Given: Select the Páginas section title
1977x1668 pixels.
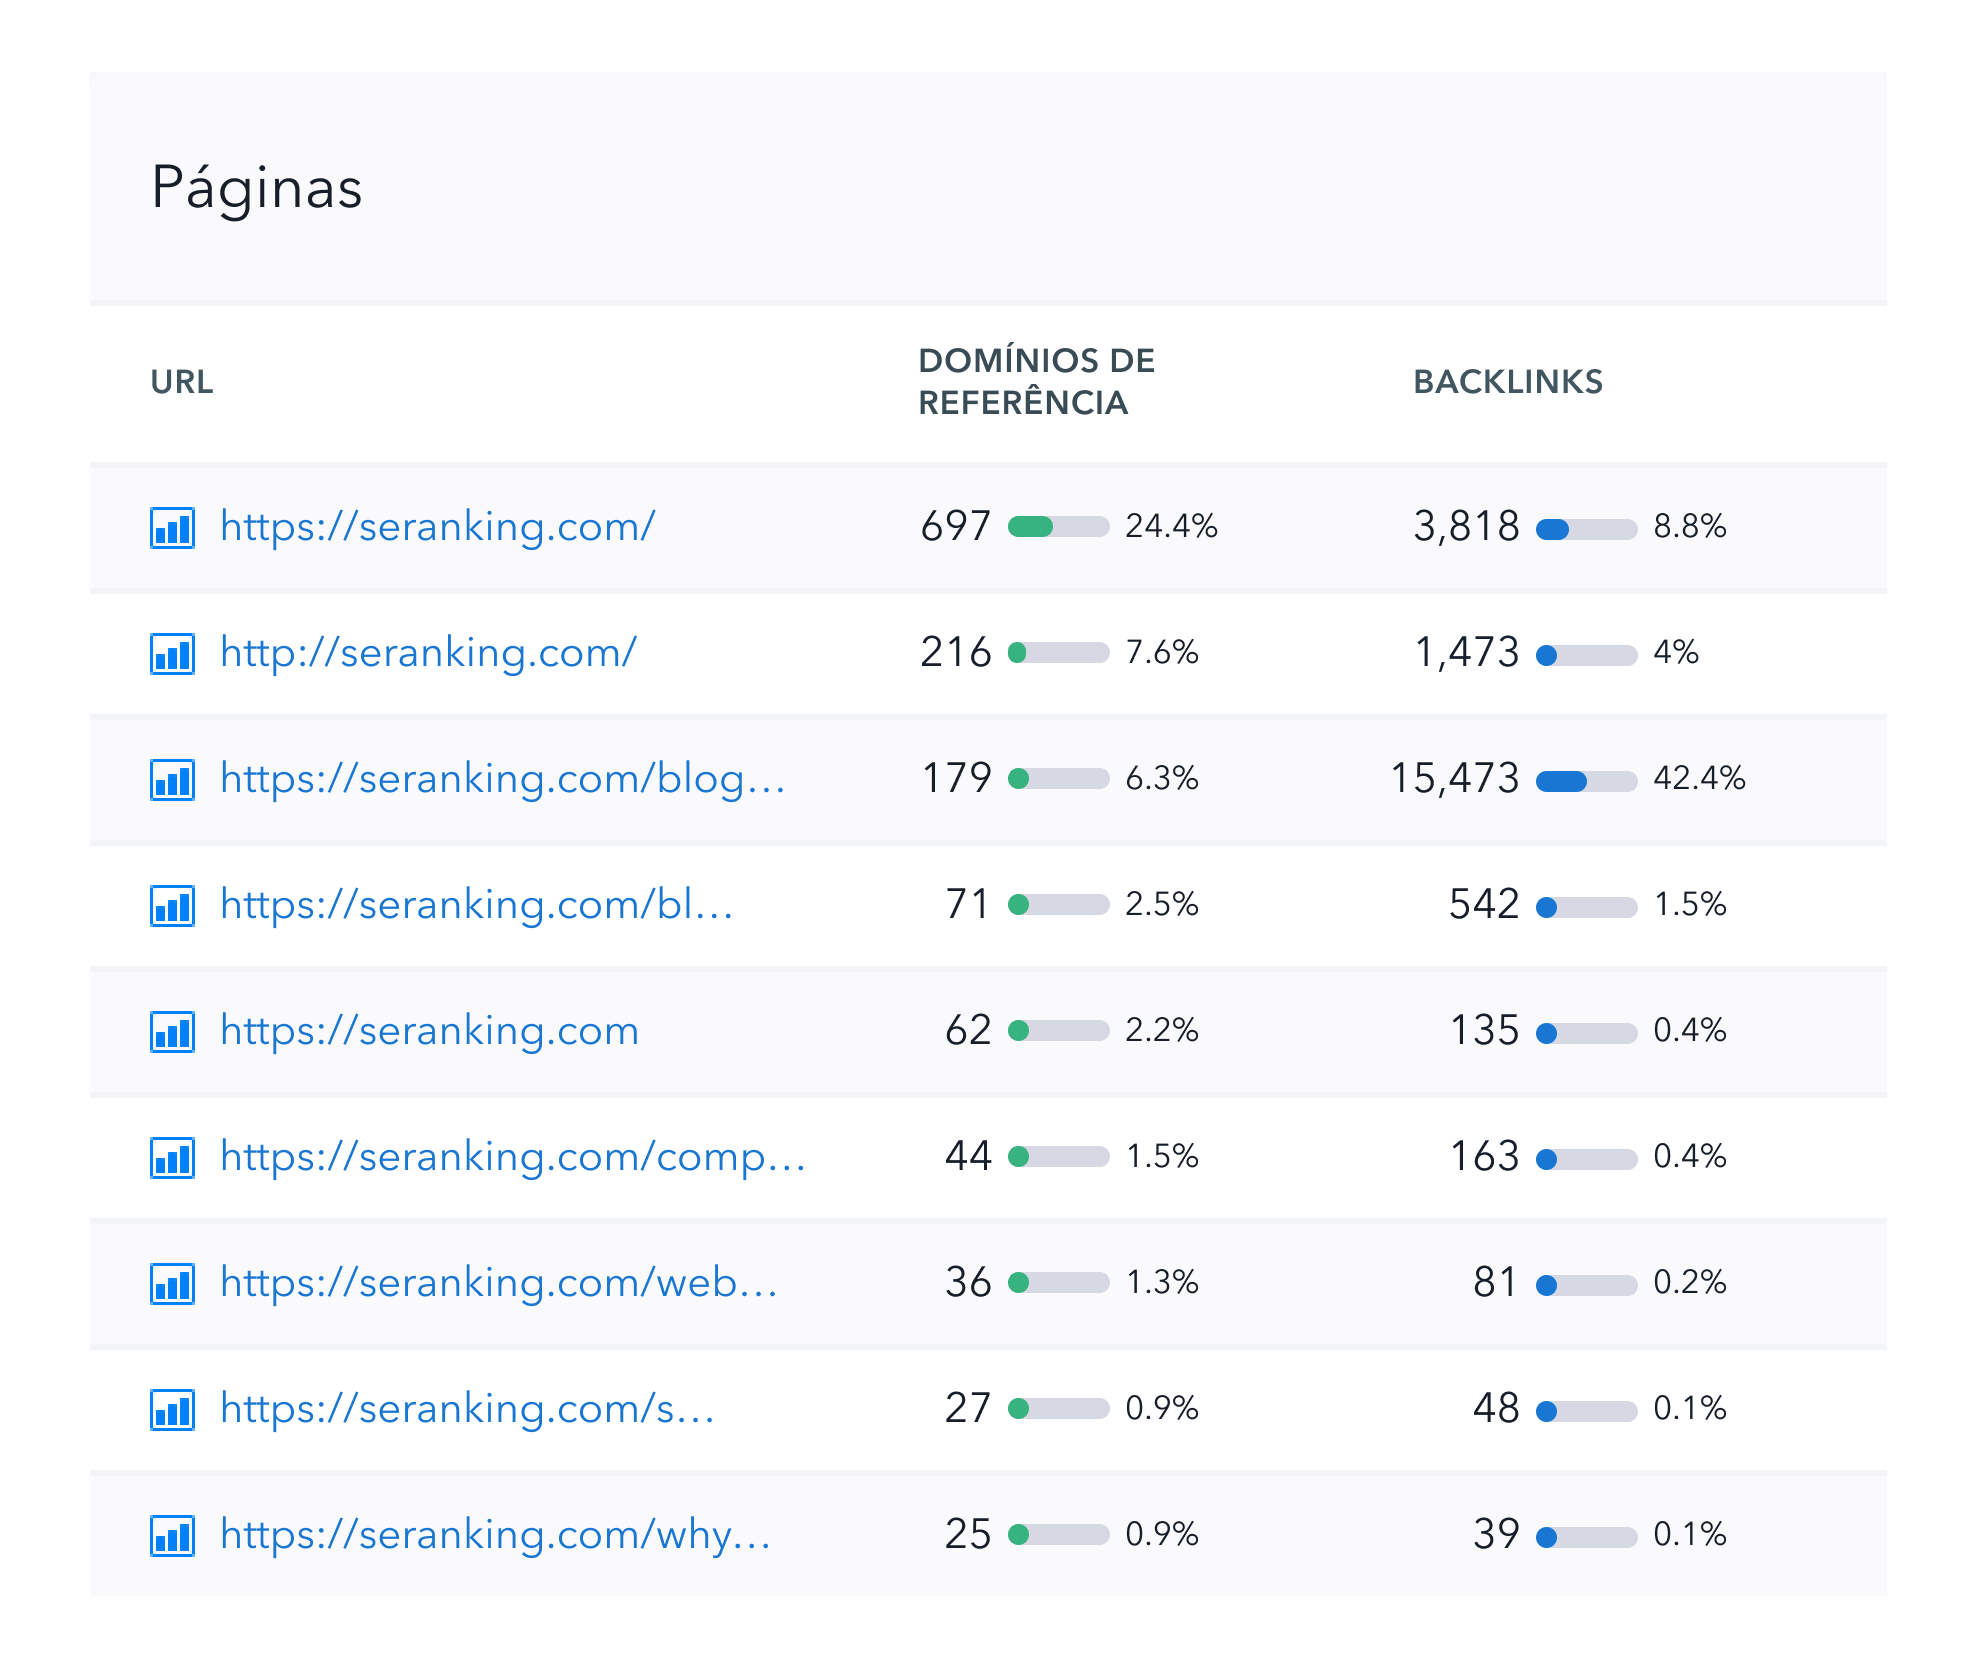Looking at the screenshot, I should (x=257, y=189).
